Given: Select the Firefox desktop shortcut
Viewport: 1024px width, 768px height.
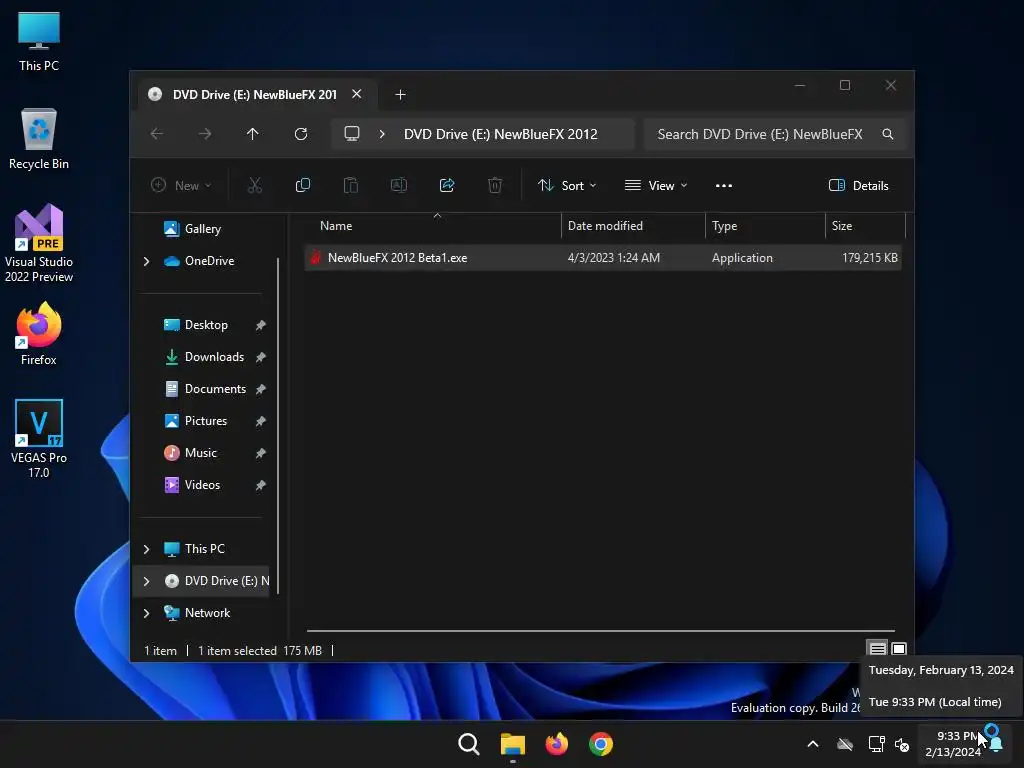Looking at the screenshot, I should pyautogui.click(x=39, y=334).
